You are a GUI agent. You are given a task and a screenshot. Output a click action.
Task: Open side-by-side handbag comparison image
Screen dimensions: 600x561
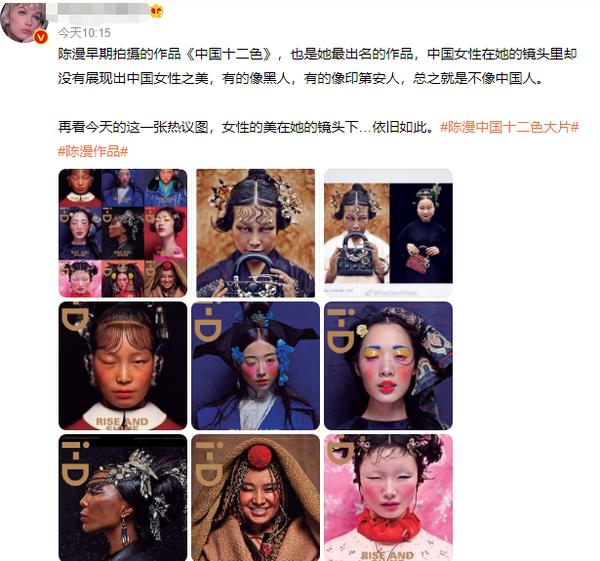tap(388, 233)
